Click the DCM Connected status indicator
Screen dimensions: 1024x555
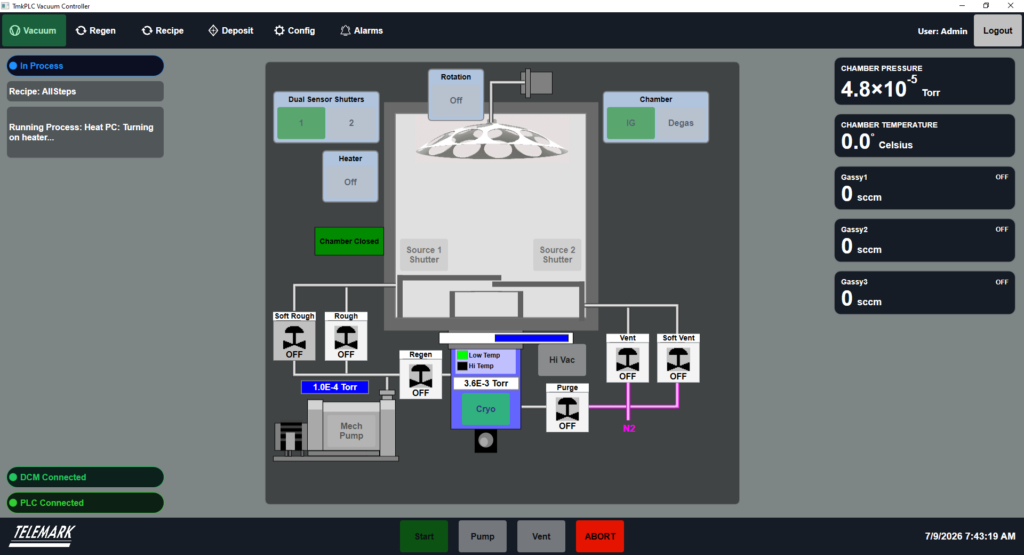tap(85, 477)
